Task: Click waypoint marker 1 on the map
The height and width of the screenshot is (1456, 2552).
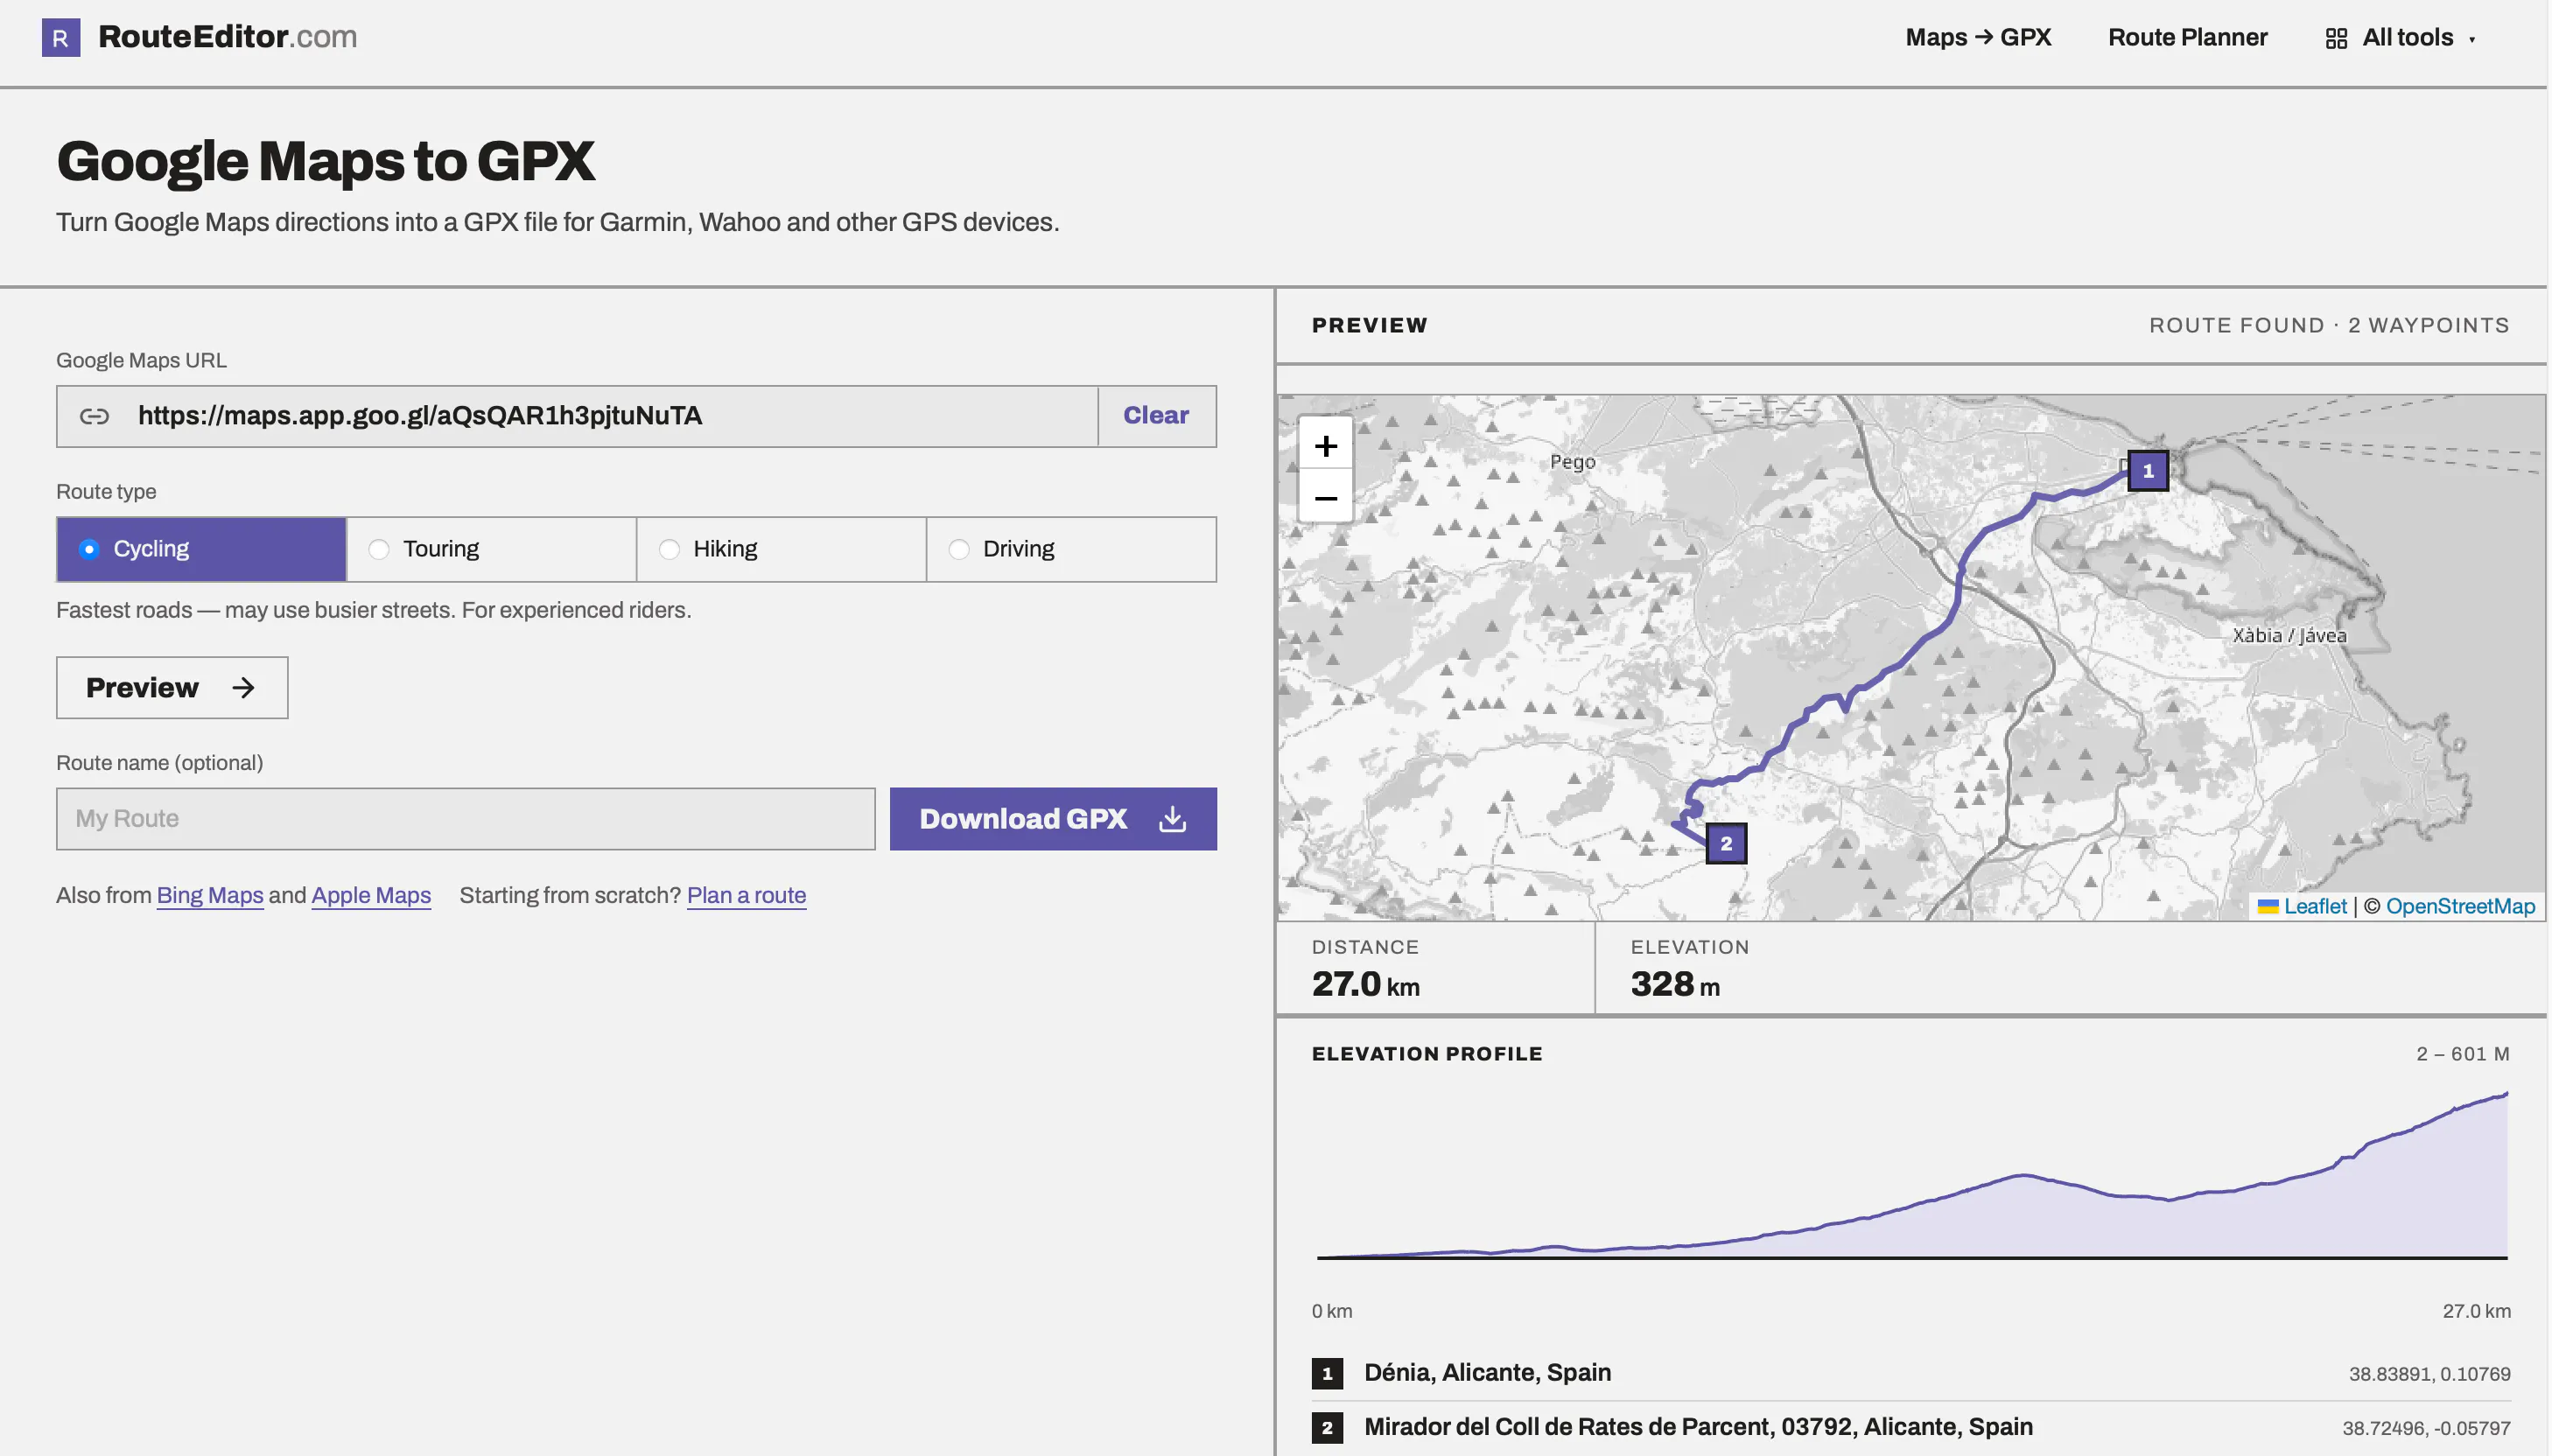Action: 2147,471
